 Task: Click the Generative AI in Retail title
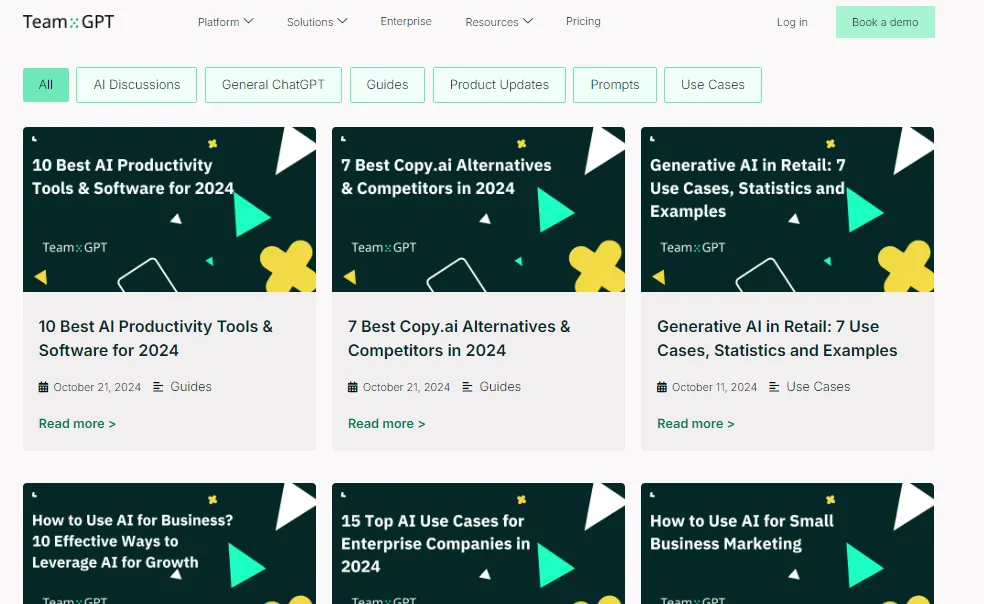click(x=777, y=338)
